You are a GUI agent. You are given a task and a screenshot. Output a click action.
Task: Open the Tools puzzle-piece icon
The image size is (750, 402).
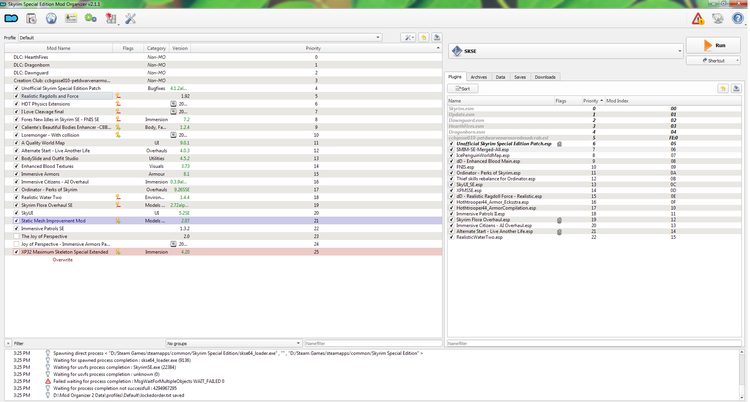(111, 19)
